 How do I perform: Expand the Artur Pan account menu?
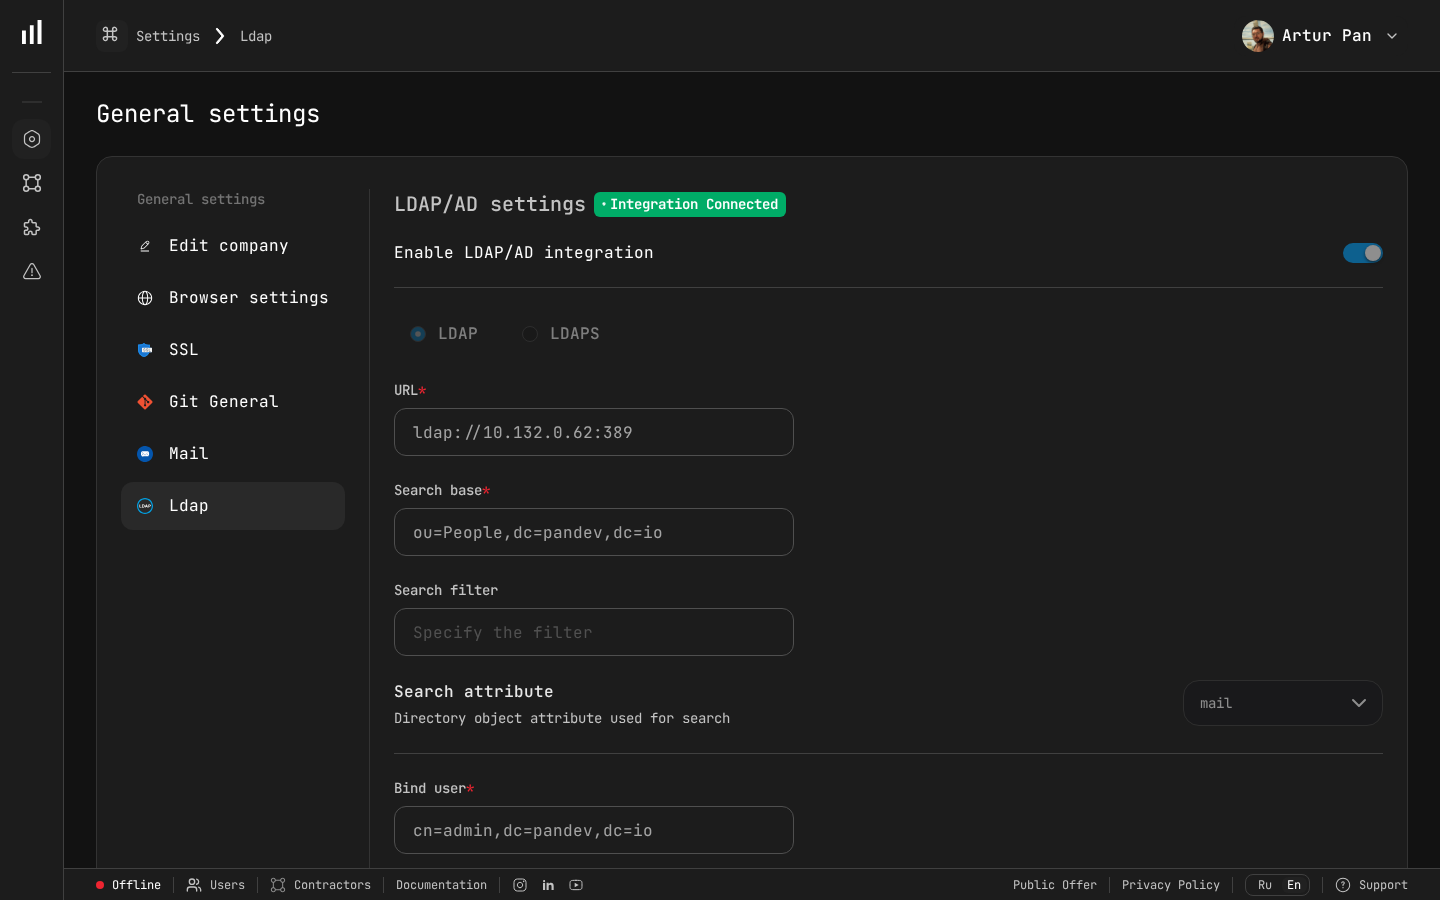1320,35
